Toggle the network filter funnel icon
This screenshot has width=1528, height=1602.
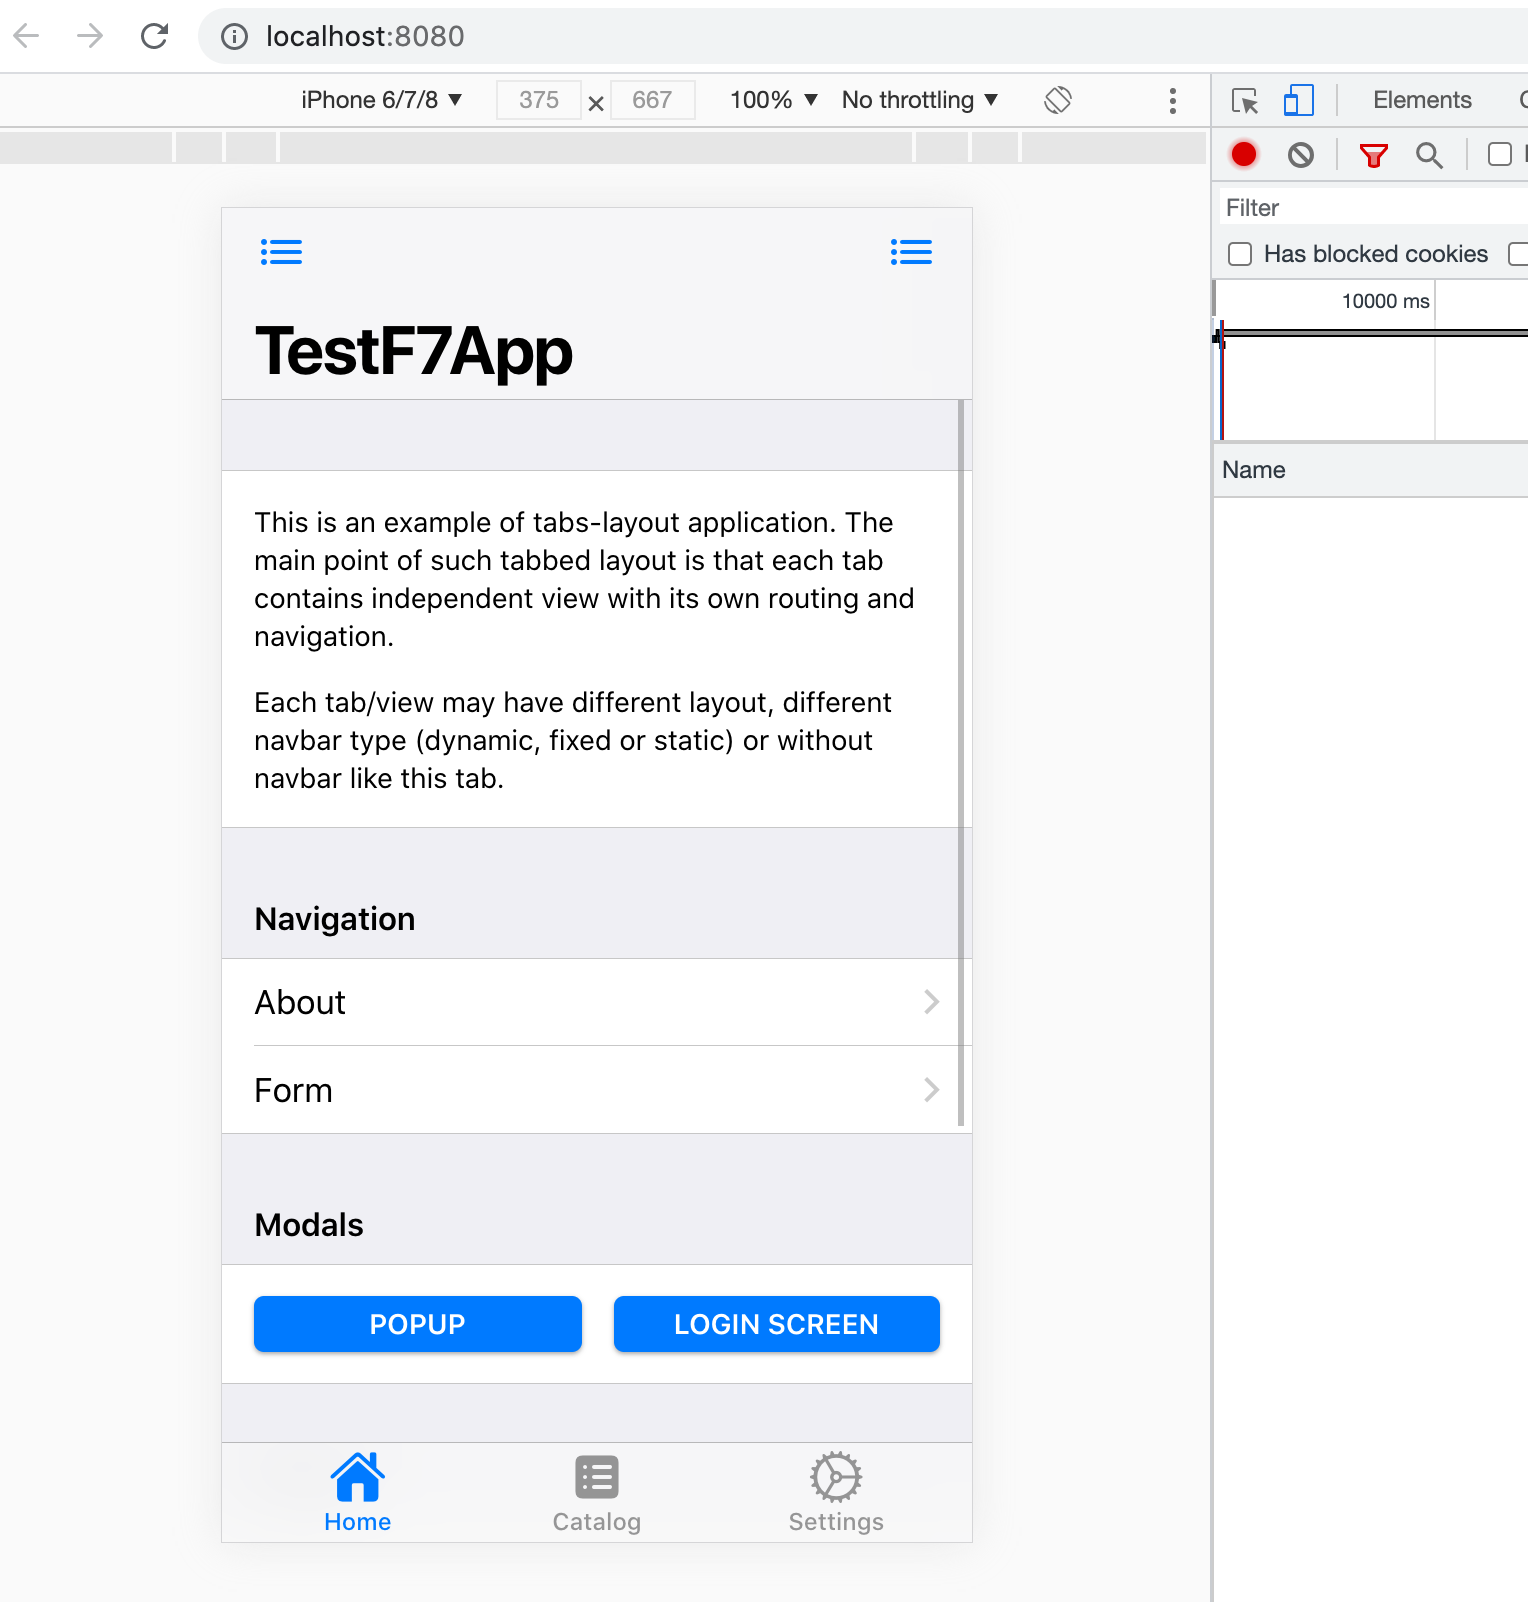click(1374, 155)
